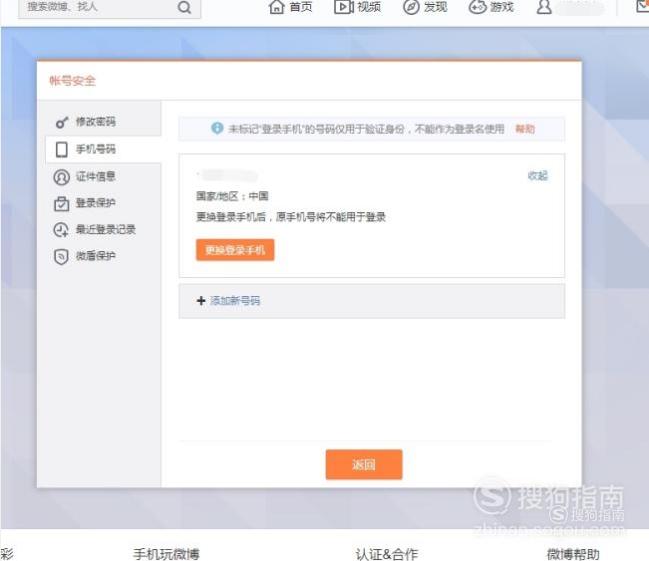
Task: Go to 首页 in top navigation
Action: pyautogui.click(x=300, y=7)
